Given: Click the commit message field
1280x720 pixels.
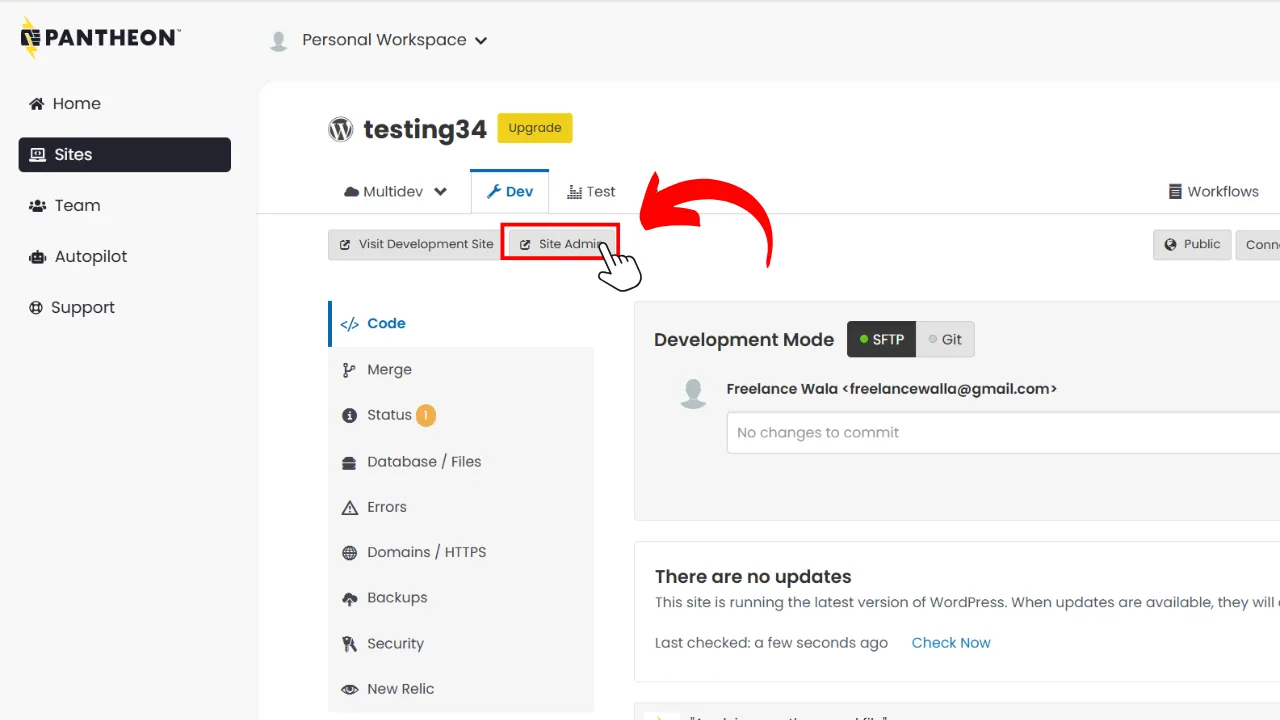Looking at the screenshot, I should tap(1003, 433).
